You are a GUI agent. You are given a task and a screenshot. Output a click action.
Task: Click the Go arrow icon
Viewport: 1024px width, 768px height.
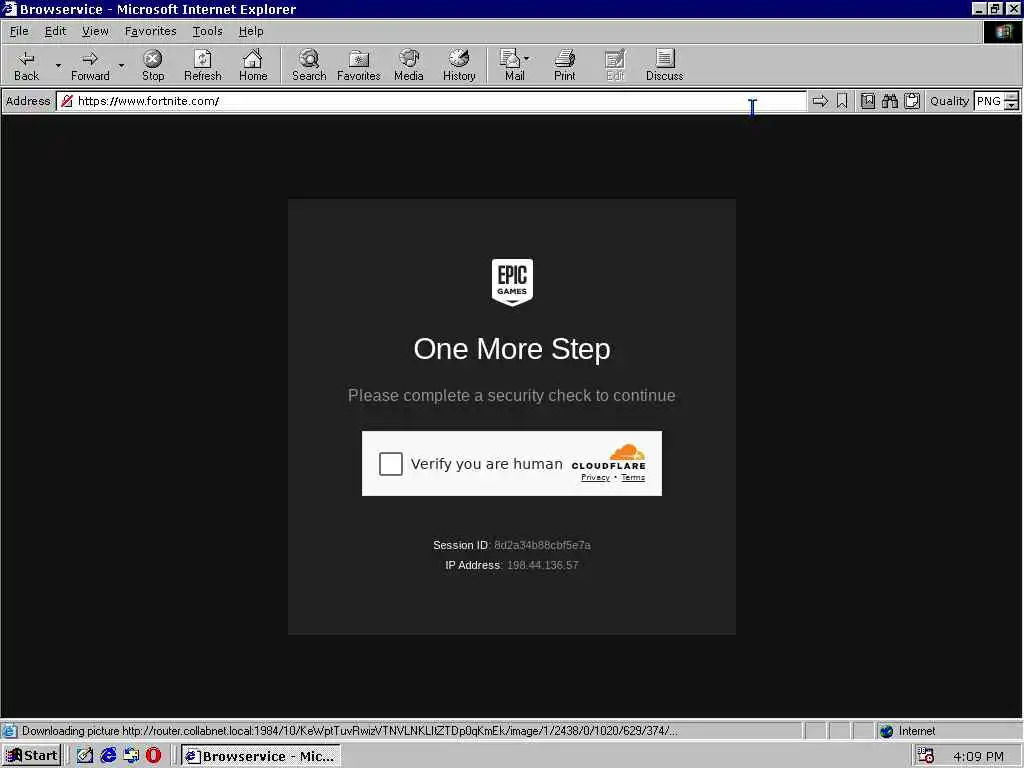(820, 101)
